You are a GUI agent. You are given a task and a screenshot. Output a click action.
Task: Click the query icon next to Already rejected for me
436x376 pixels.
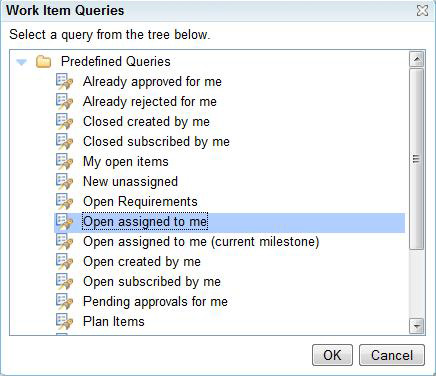[64, 102]
